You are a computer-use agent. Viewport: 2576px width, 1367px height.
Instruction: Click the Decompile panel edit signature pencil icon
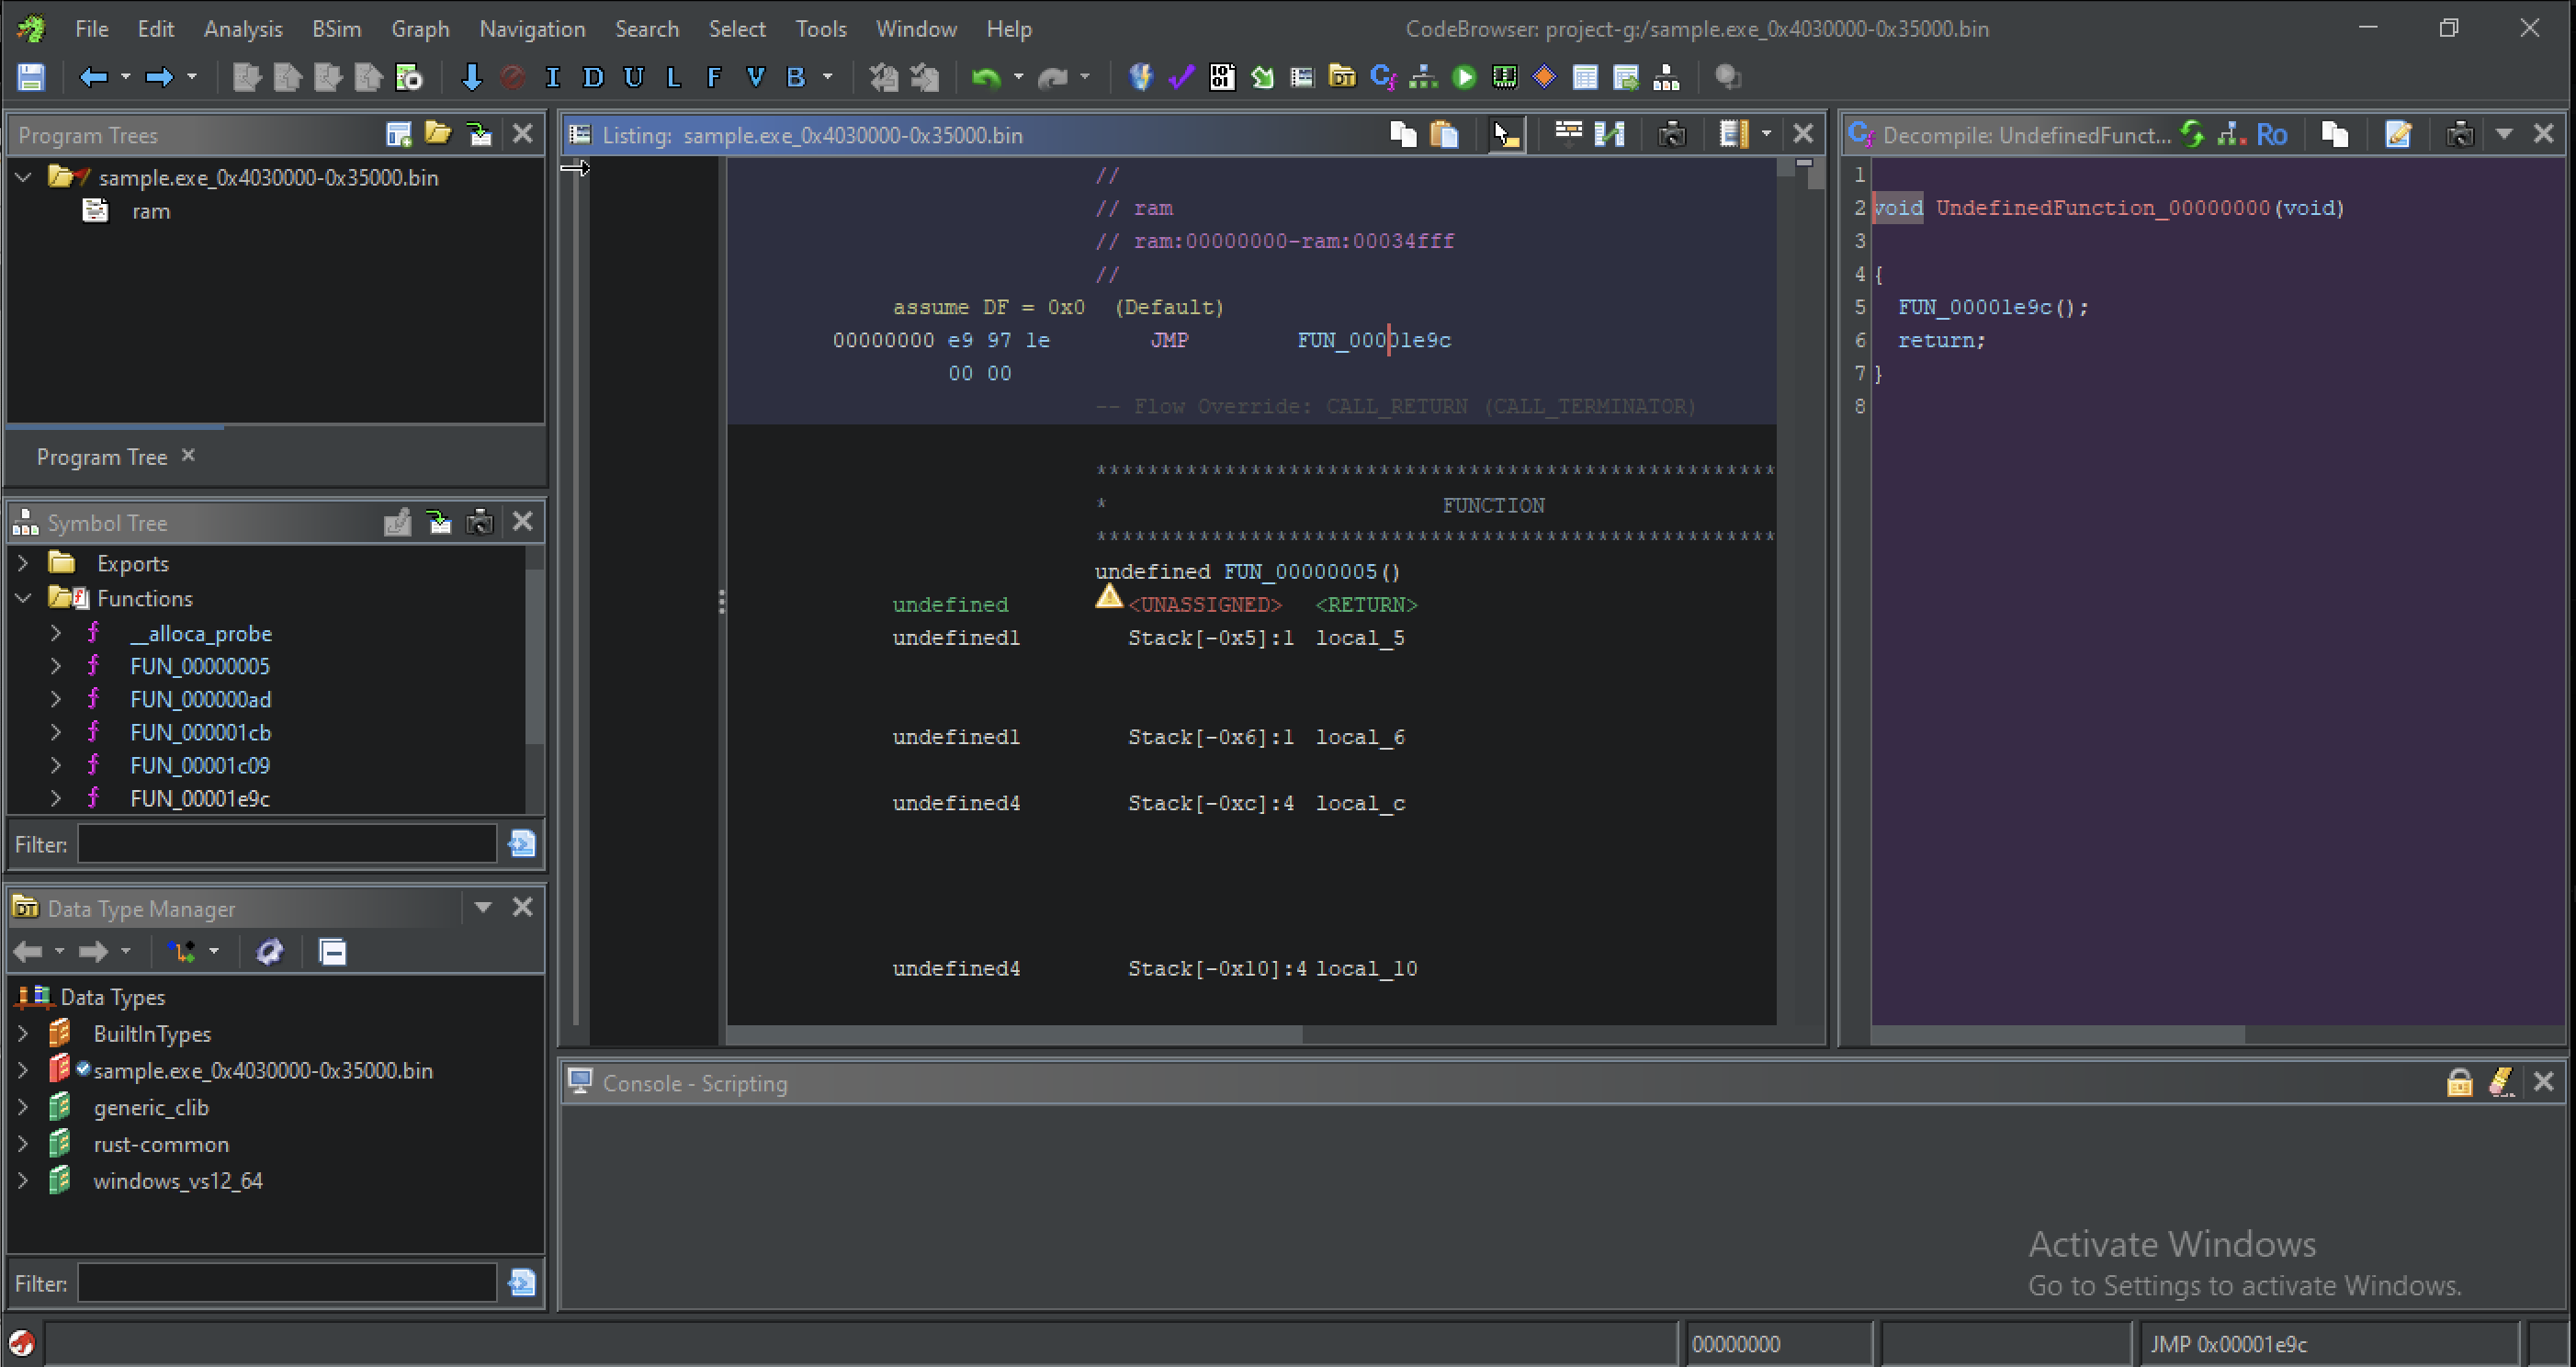tap(2398, 134)
